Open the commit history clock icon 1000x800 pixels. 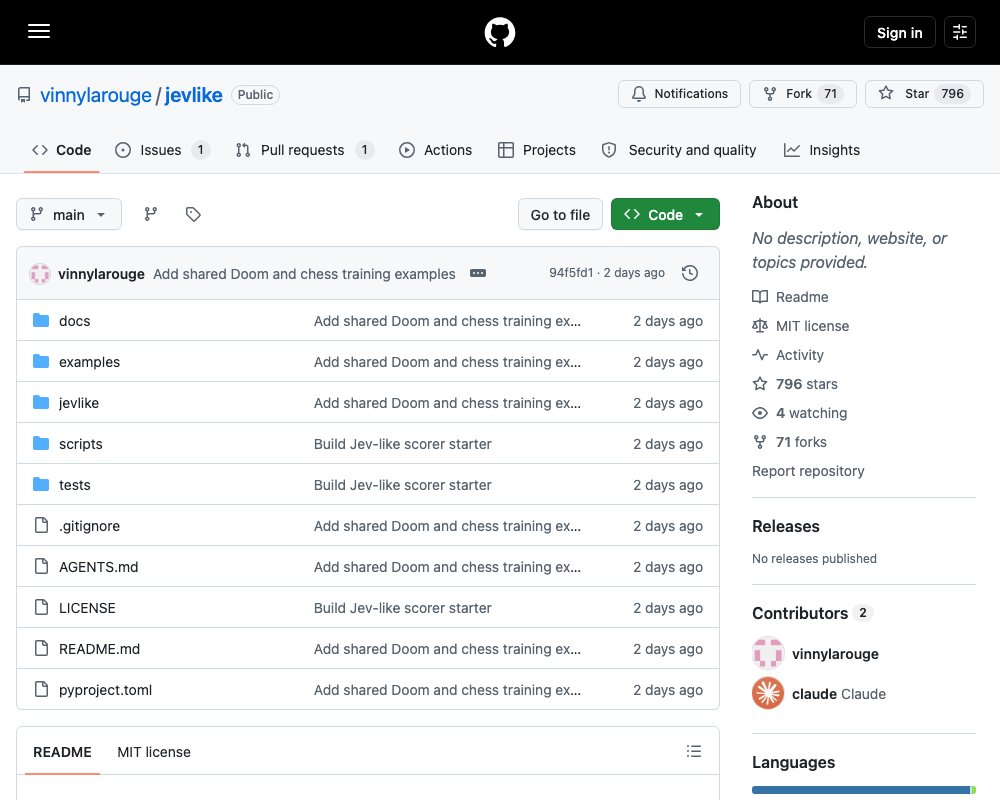690,273
